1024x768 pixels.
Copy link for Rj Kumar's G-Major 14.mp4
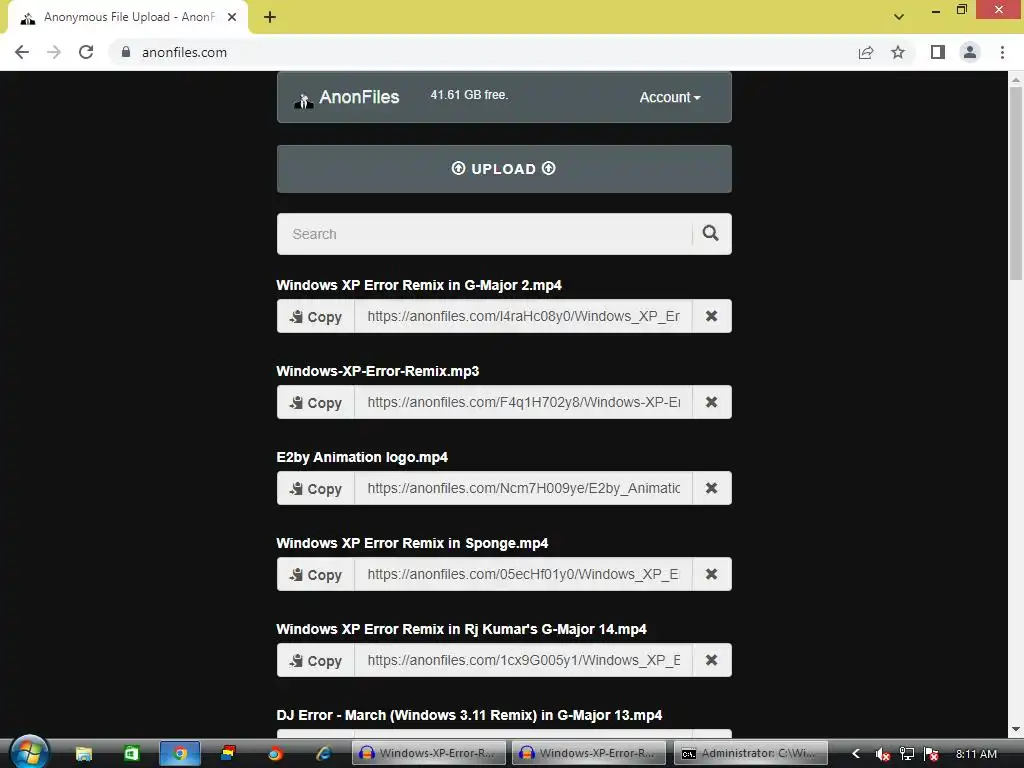coord(316,661)
